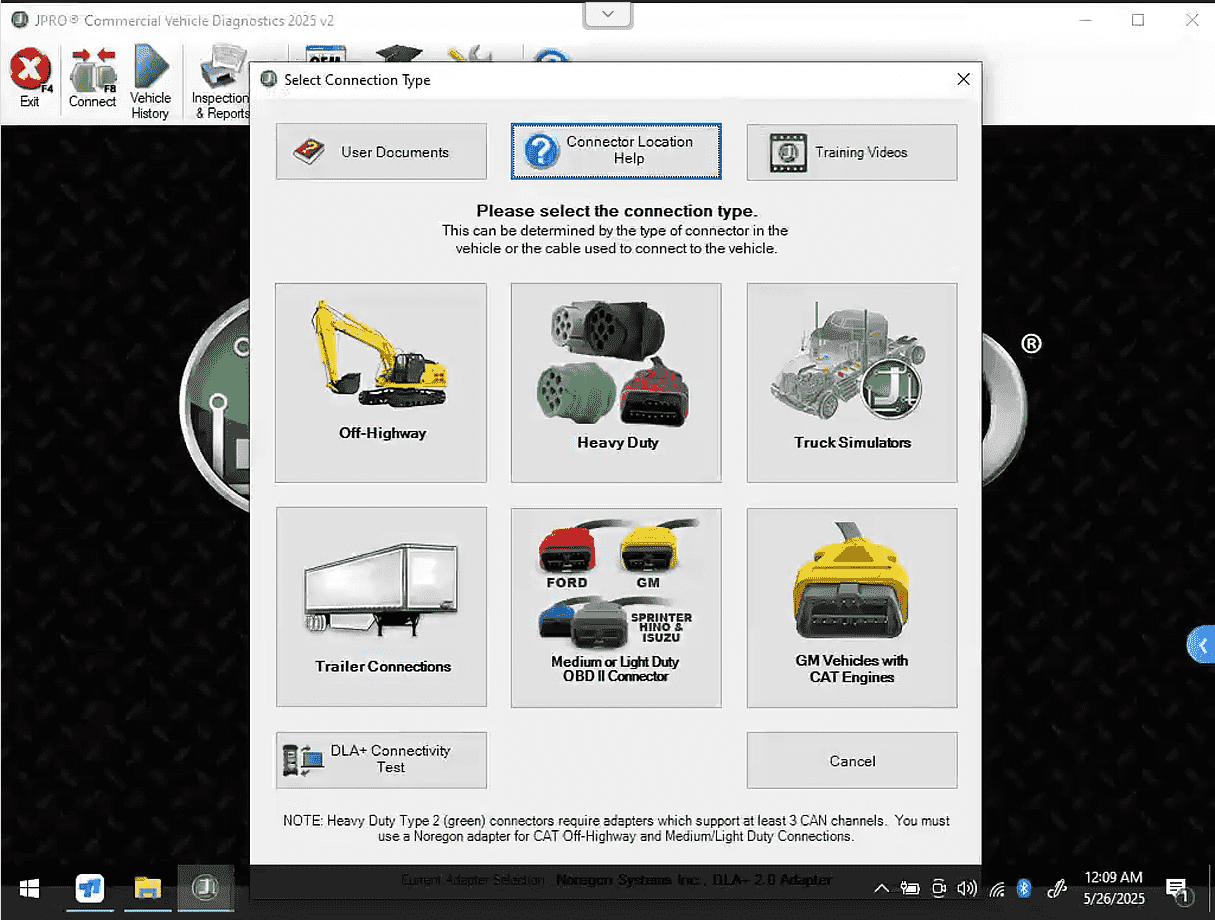Open the Bluetooth icon in the system tray
Image resolution: width=1215 pixels, height=920 pixels.
[1024, 888]
